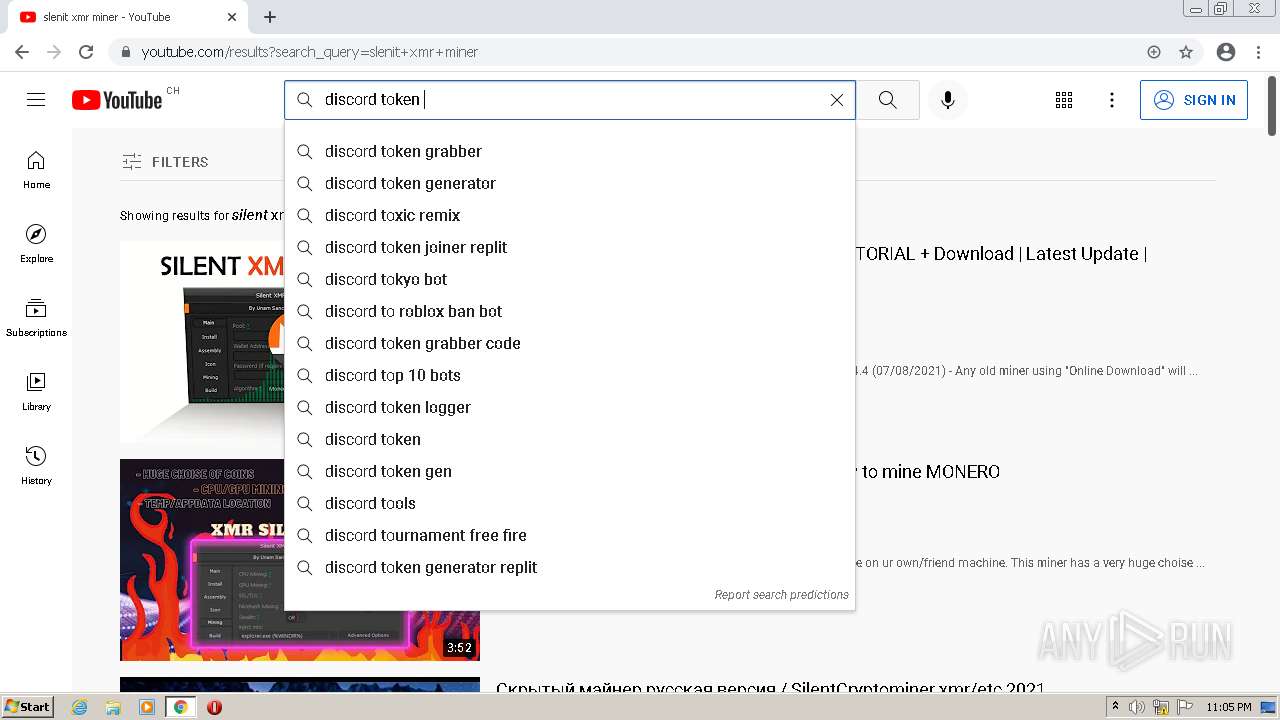Open the 'how to mine MONERO' video title
1280x720 pixels.
pyautogui.click(x=928, y=472)
